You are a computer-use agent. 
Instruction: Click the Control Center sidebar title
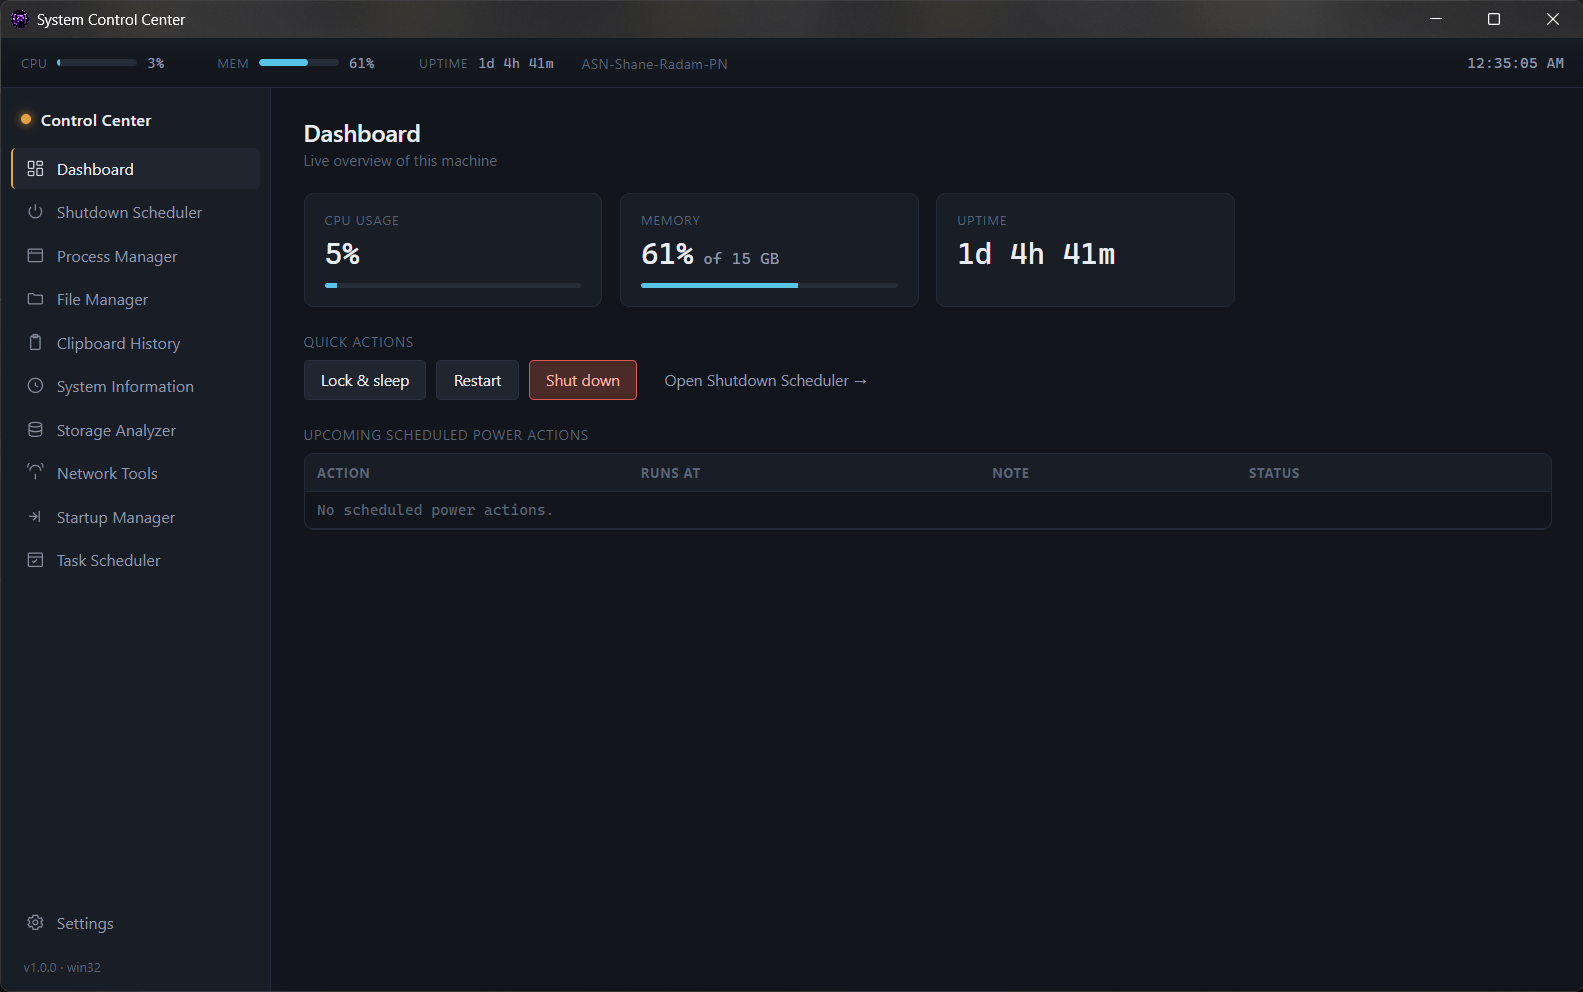coord(96,120)
